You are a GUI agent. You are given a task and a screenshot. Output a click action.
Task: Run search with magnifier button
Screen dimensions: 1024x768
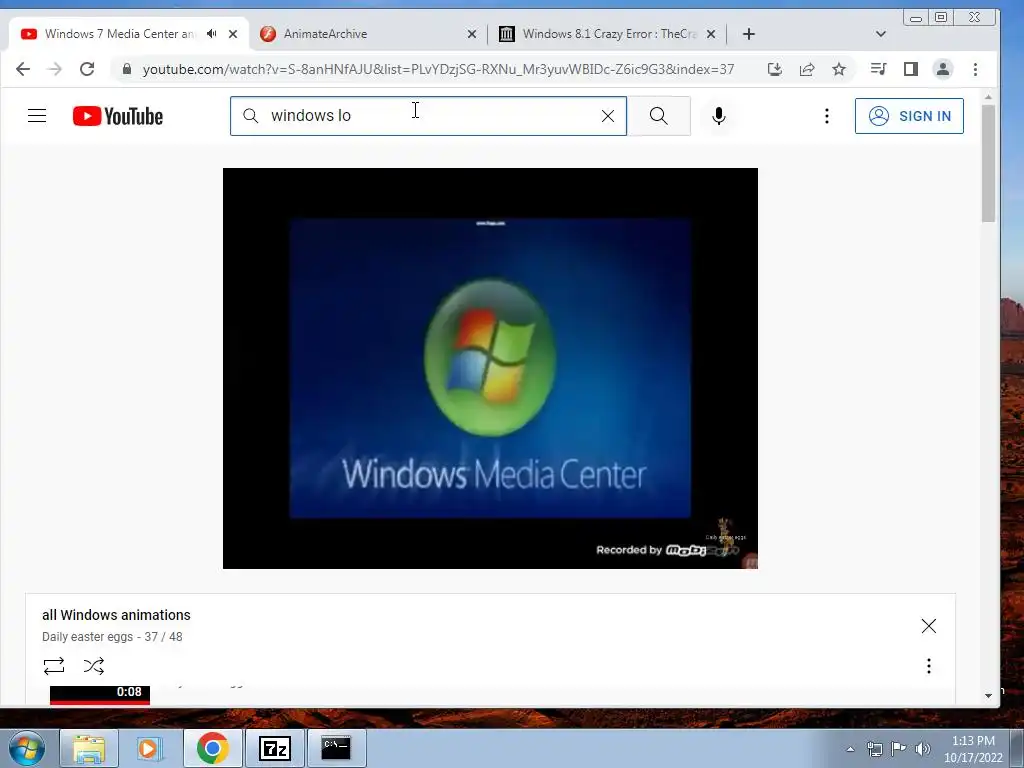tap(659, 116)
